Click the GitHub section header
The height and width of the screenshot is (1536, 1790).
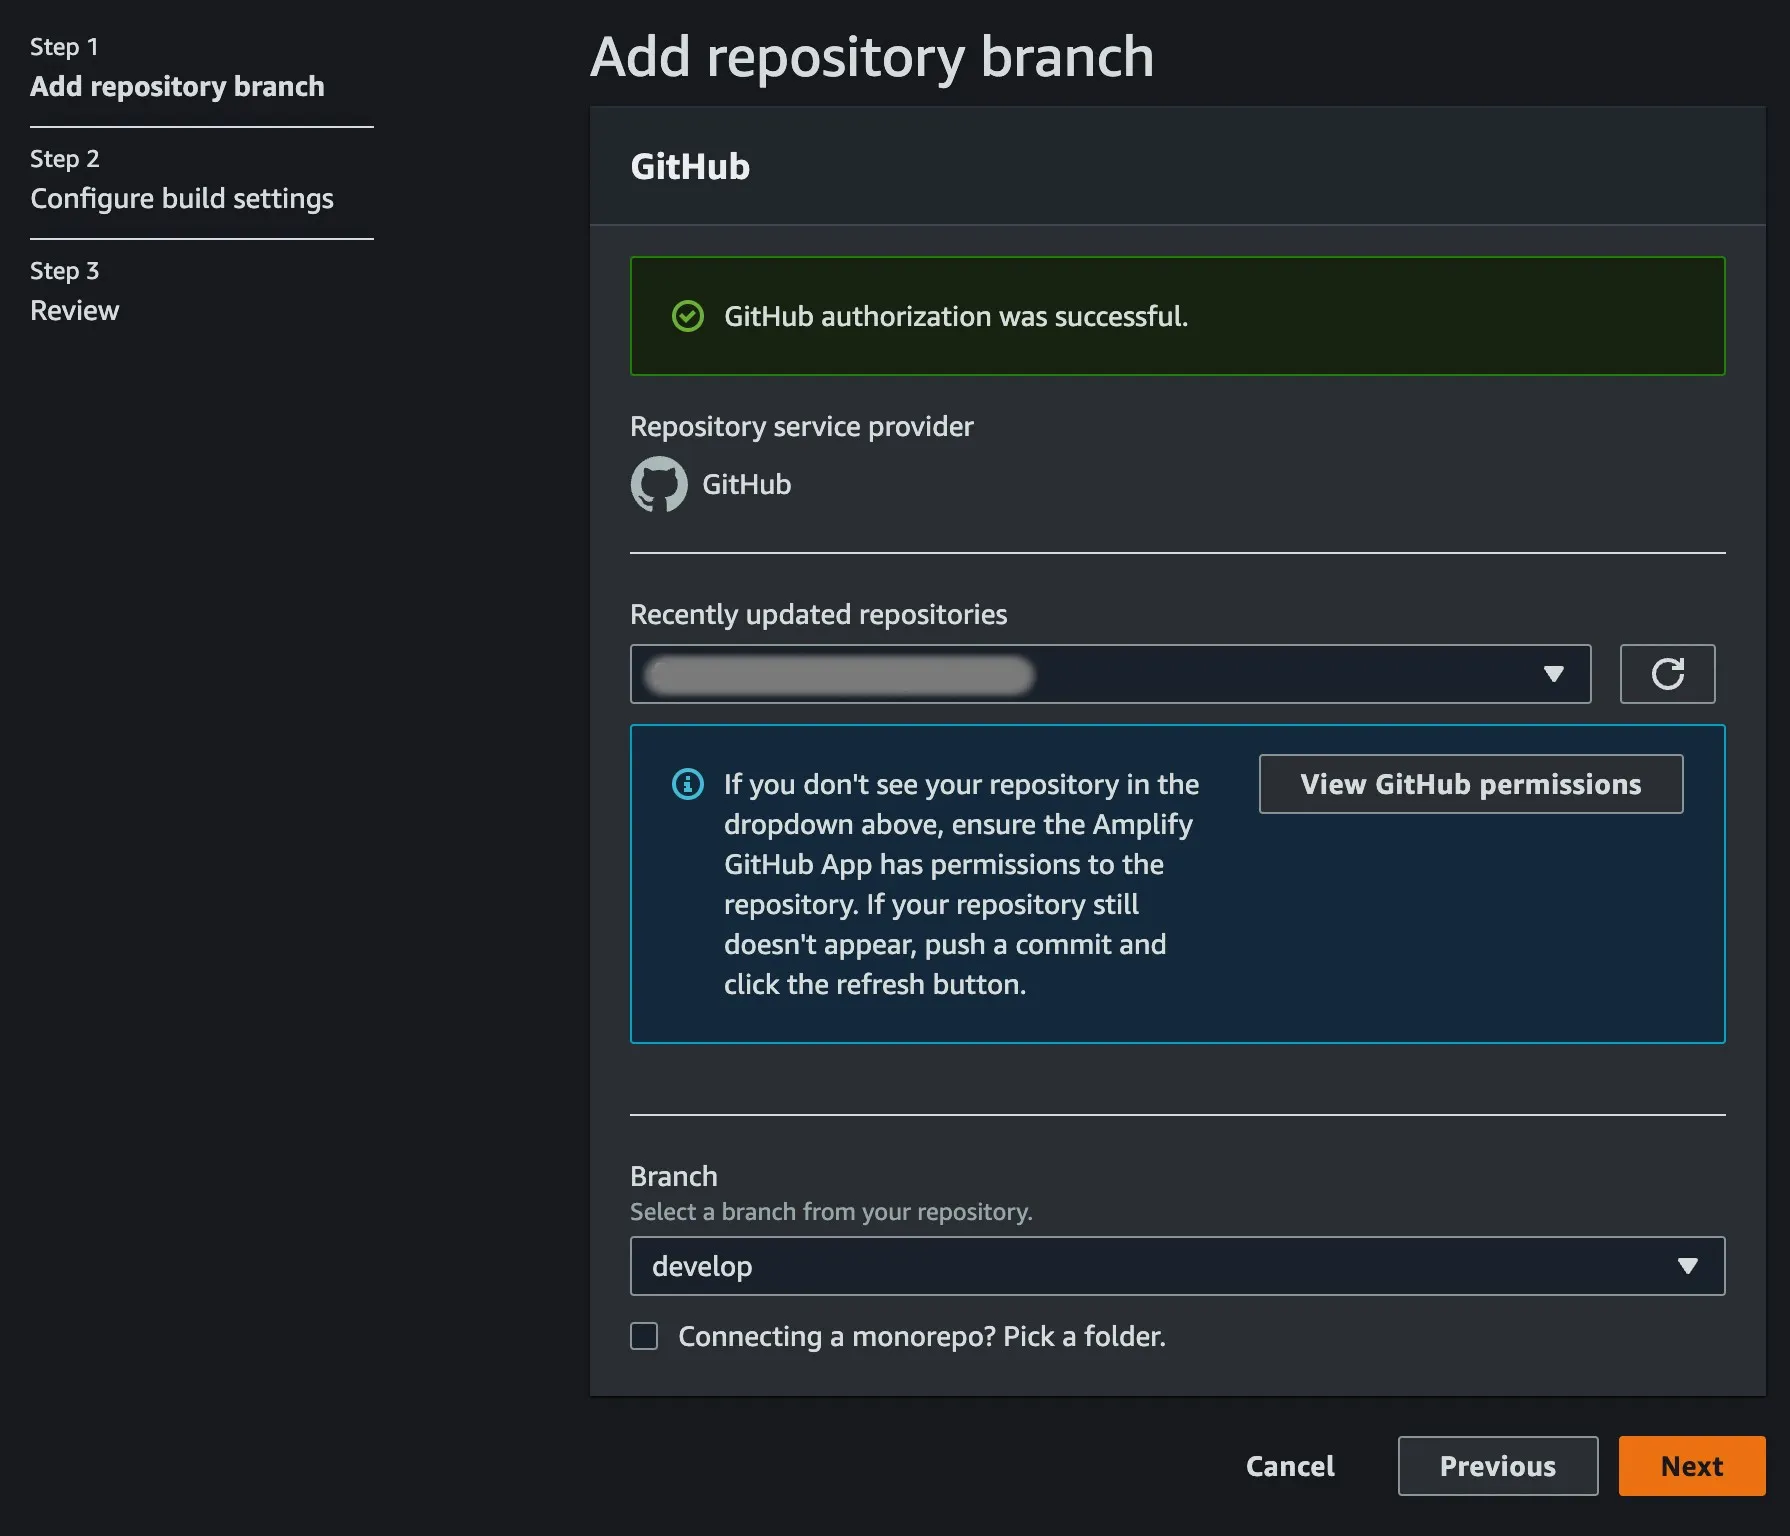690,167
